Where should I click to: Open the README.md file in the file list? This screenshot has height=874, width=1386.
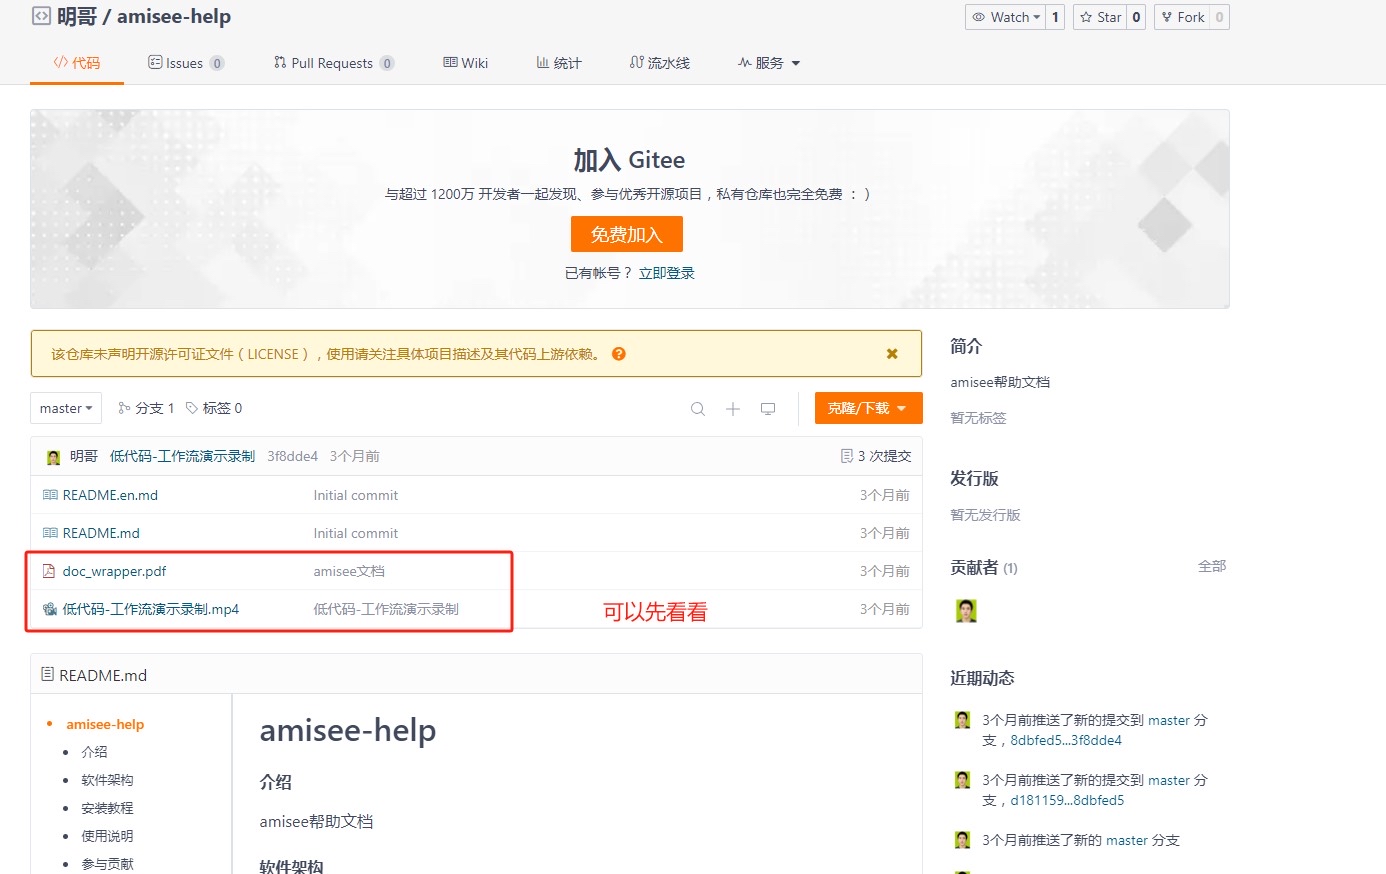pos(101,533)
